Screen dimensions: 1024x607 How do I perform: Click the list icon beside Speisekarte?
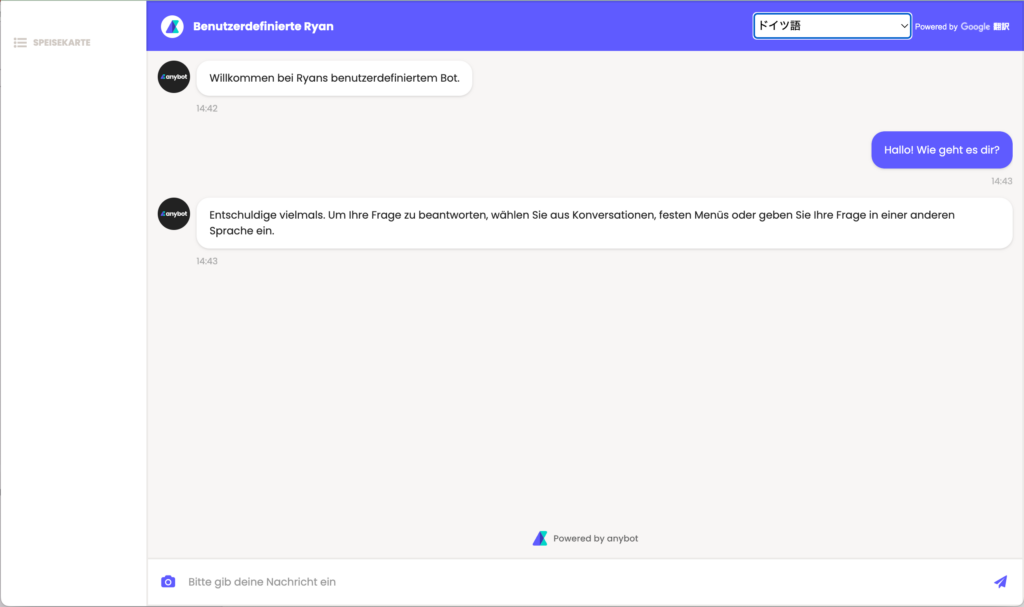coord(20,43)
